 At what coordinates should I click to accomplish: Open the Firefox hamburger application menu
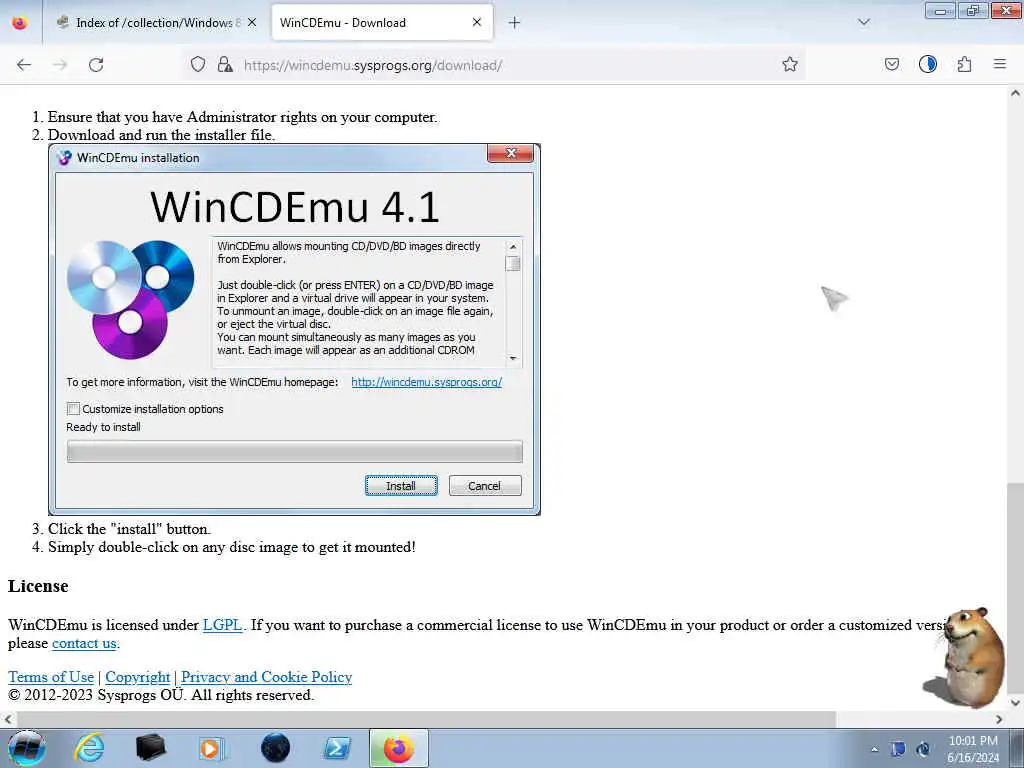[x=1000, y=64]
